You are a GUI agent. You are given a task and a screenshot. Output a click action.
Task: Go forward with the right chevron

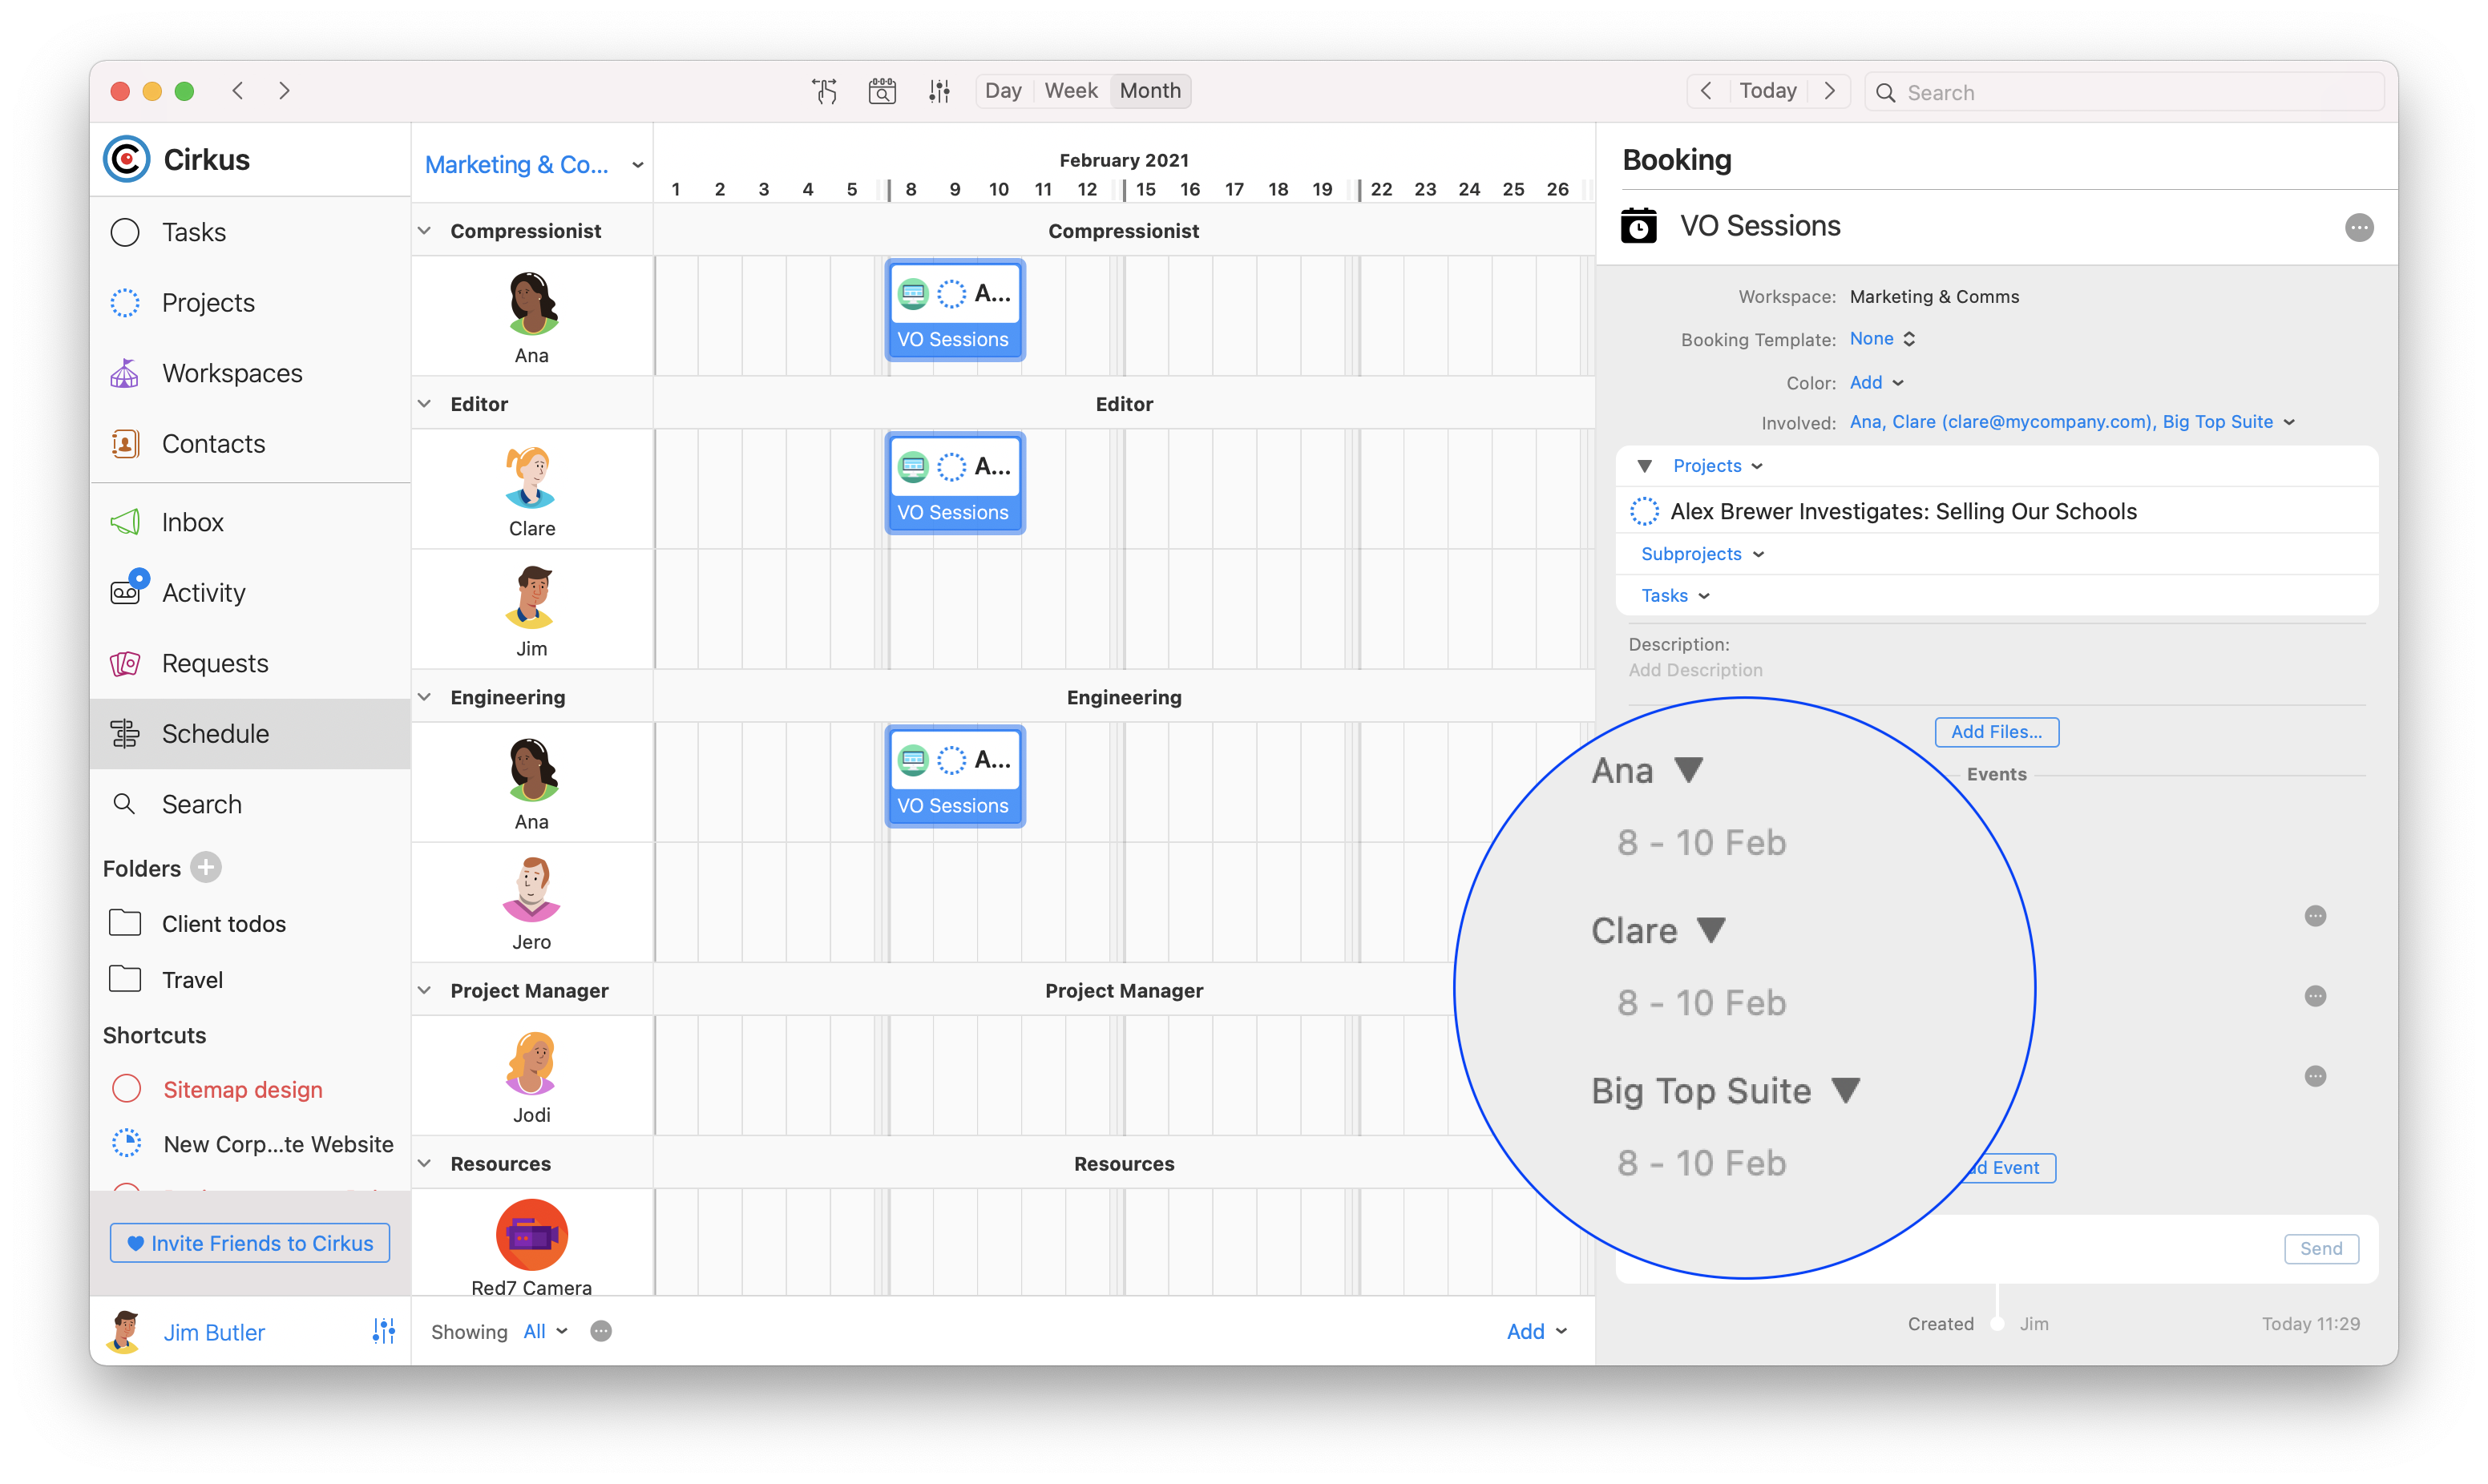pos(284,90)
